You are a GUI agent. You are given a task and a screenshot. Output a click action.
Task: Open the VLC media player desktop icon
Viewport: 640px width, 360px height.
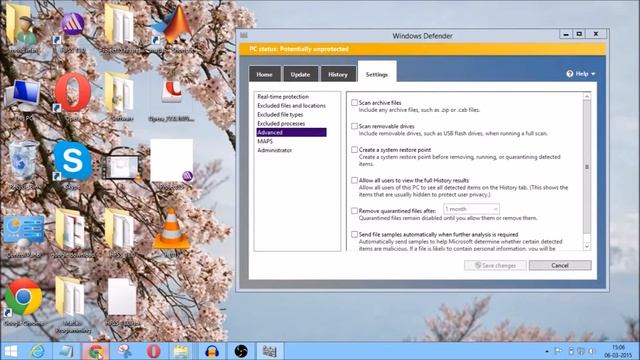pos(171,229)
